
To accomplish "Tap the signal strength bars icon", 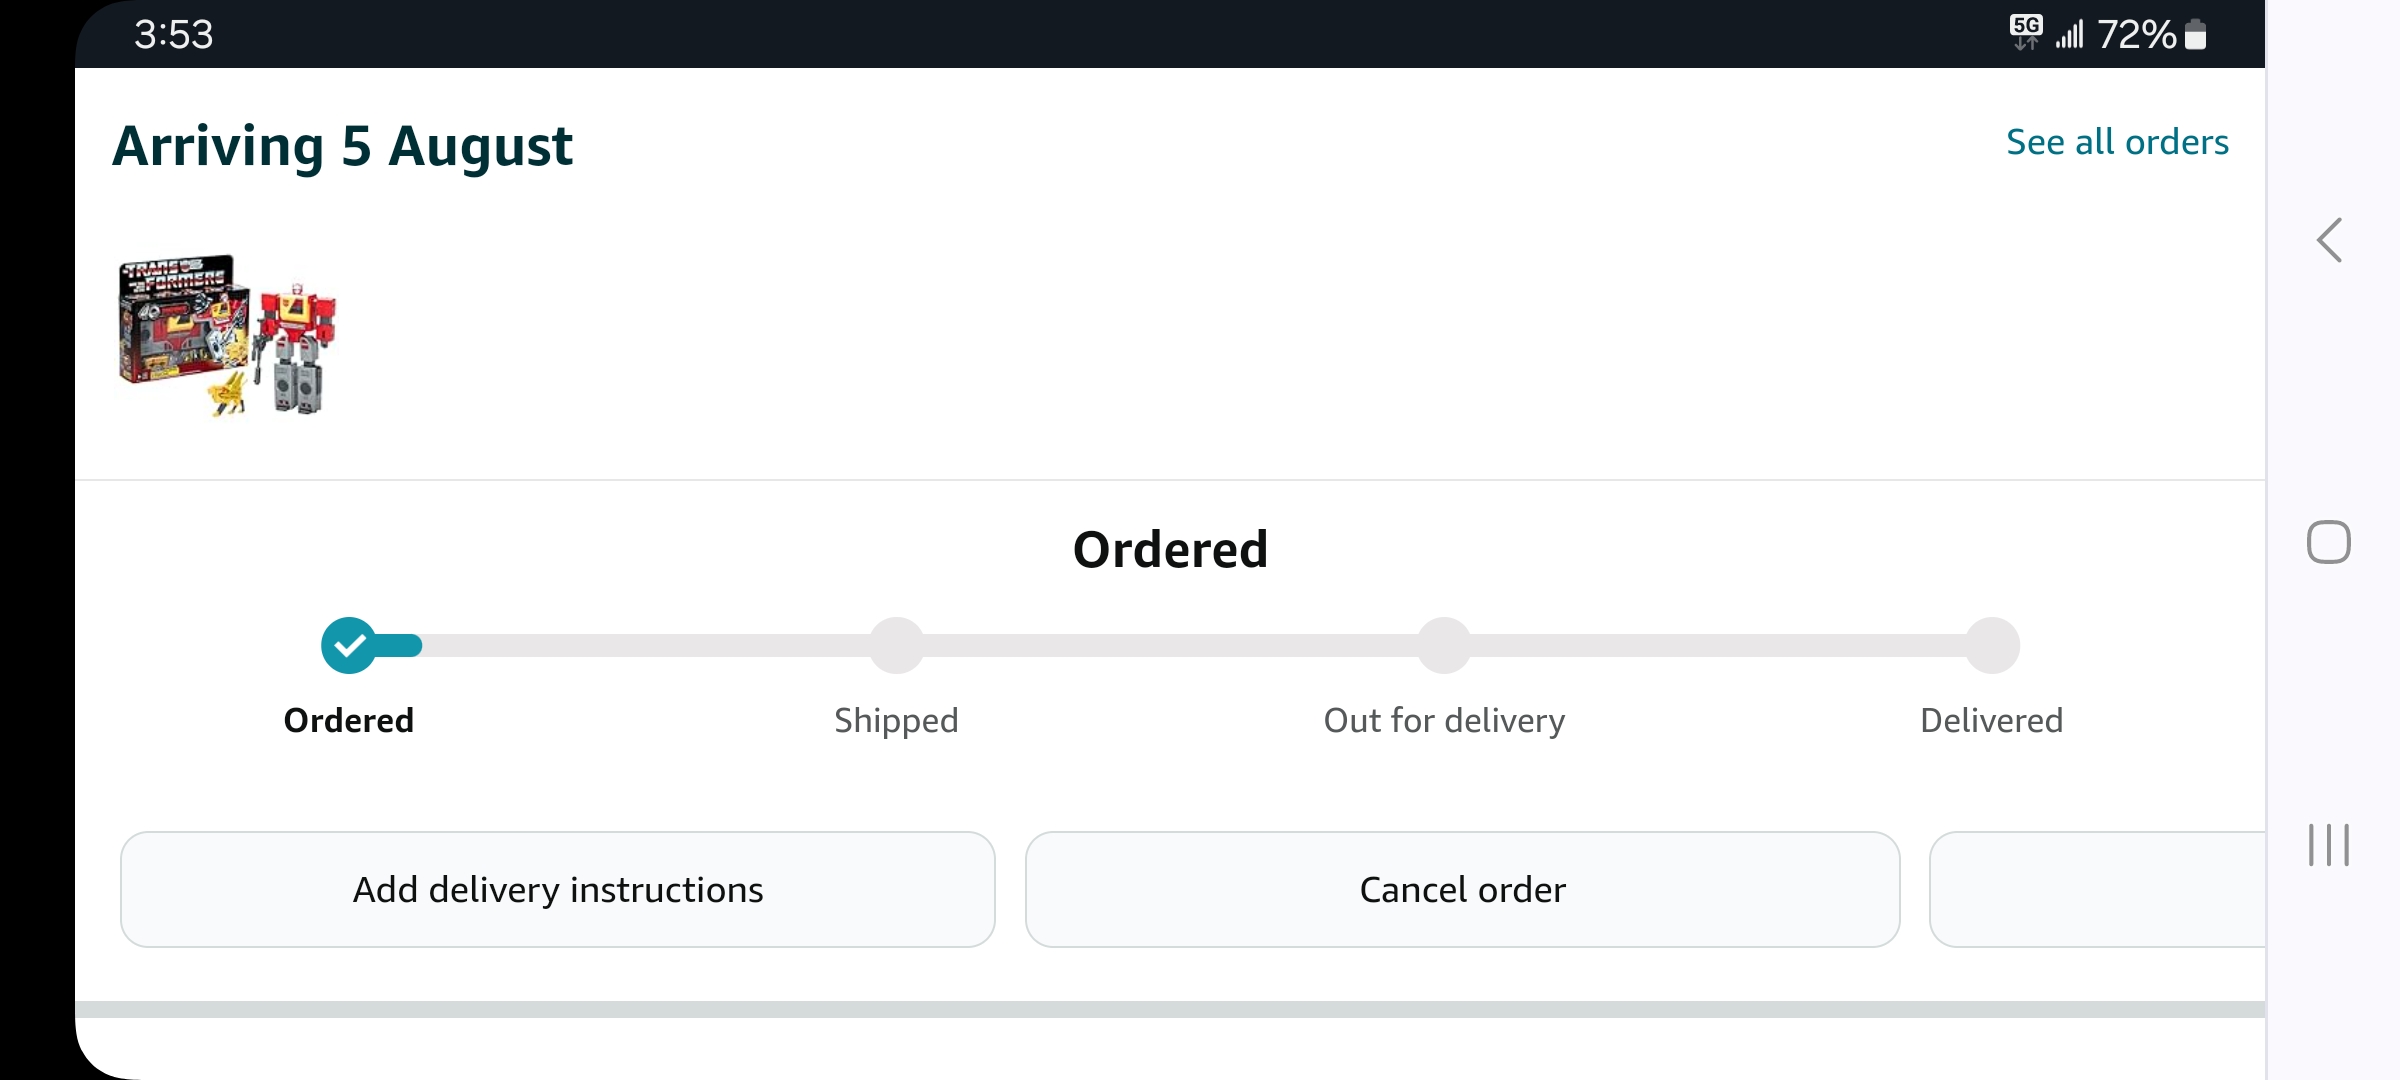I will [2069, 35].
